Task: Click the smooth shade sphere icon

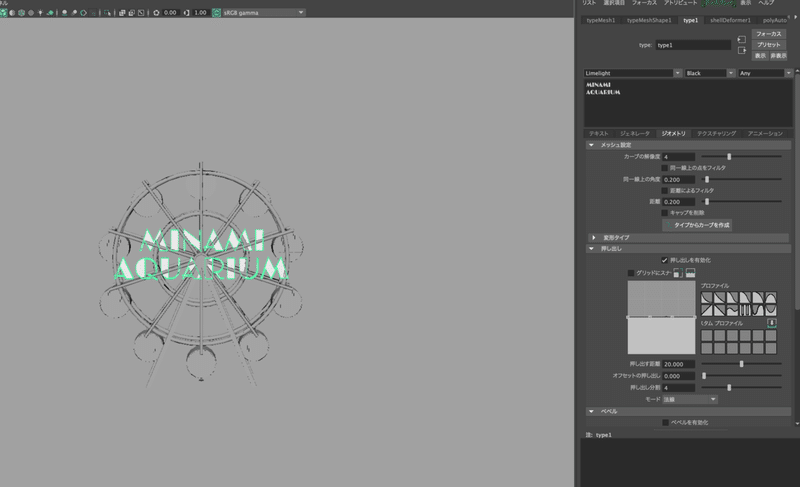Action: point(12,13)
